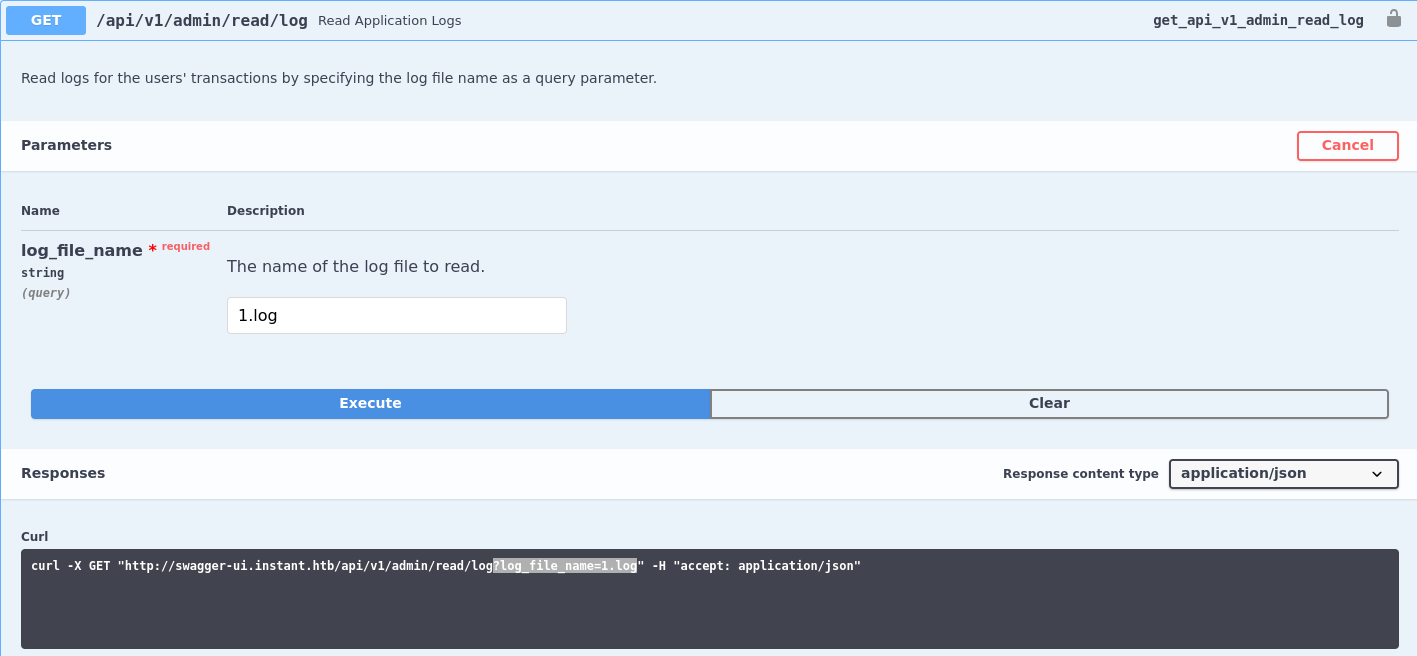Click the lock authorization icon

pos(1393,19)
